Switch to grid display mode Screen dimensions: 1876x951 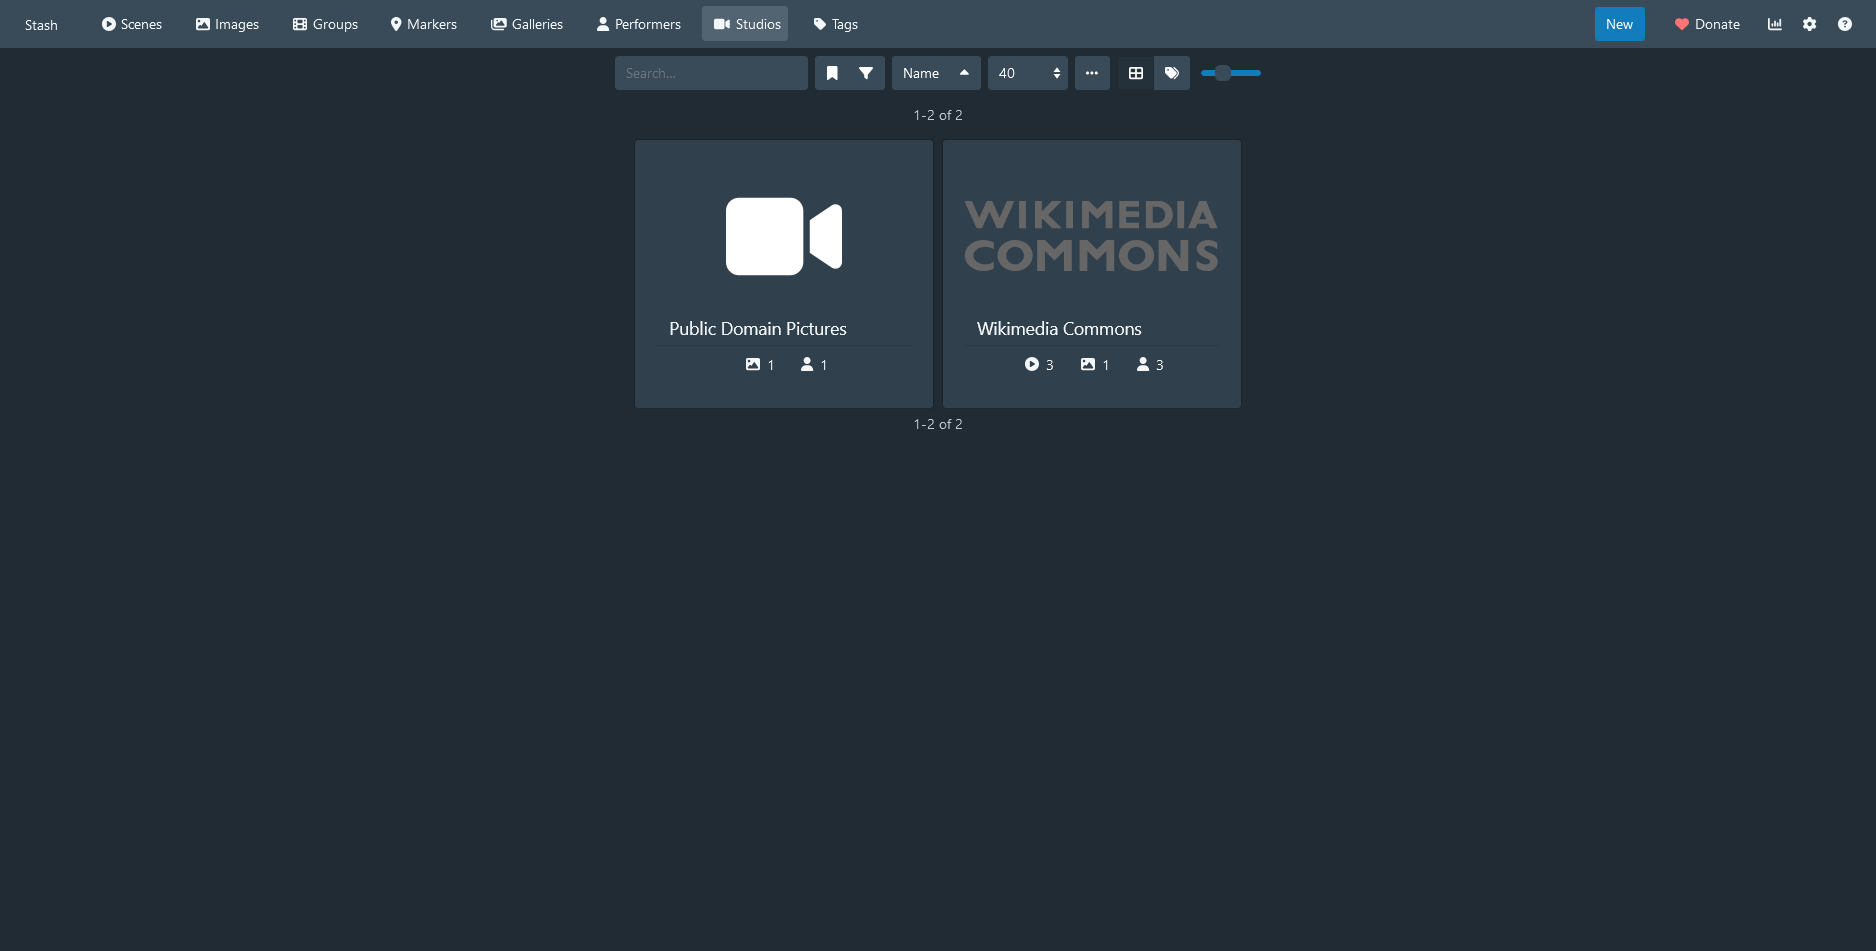click(1136, 73)
